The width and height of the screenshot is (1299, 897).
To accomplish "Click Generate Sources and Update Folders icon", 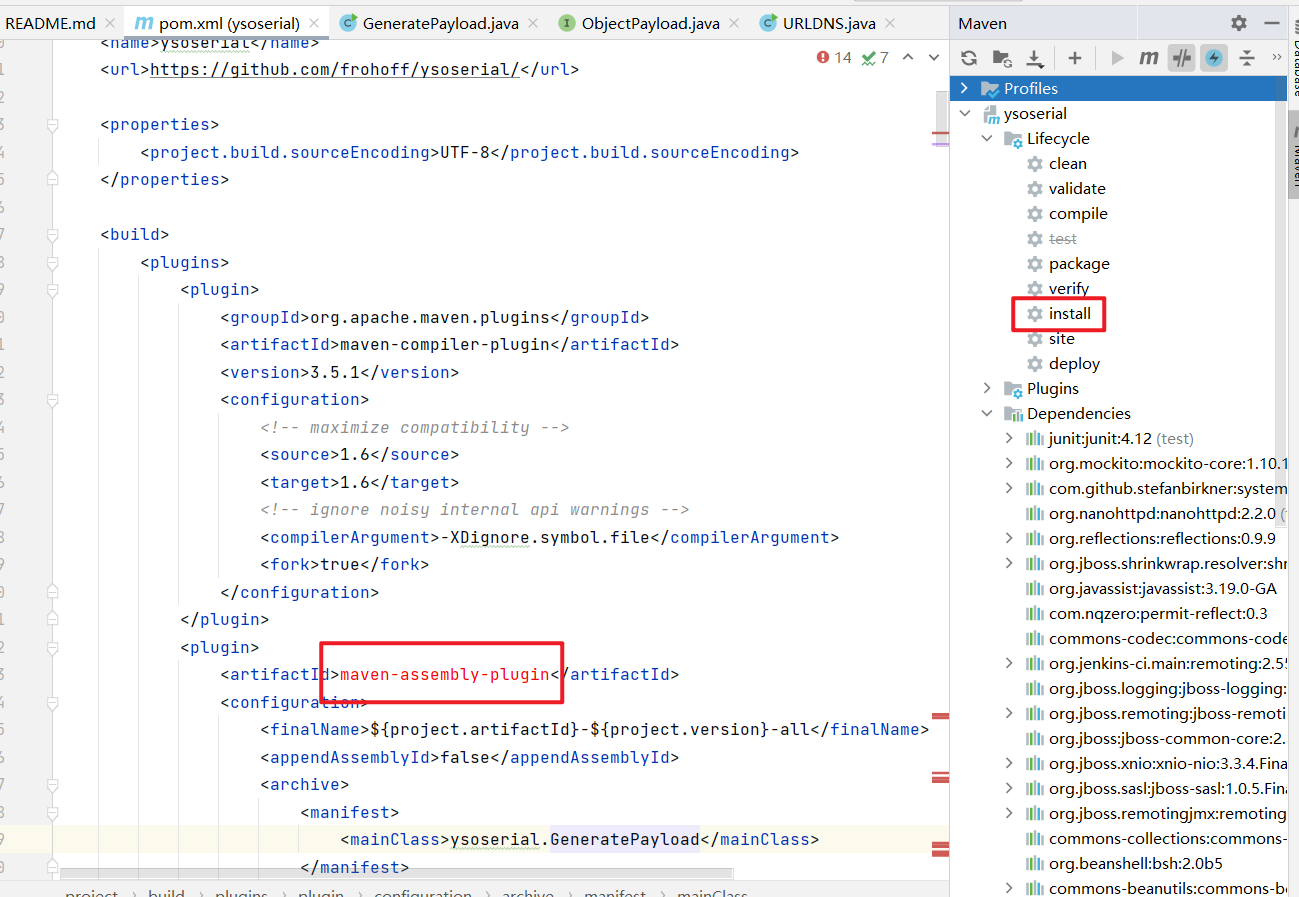I will point(1002,58).
